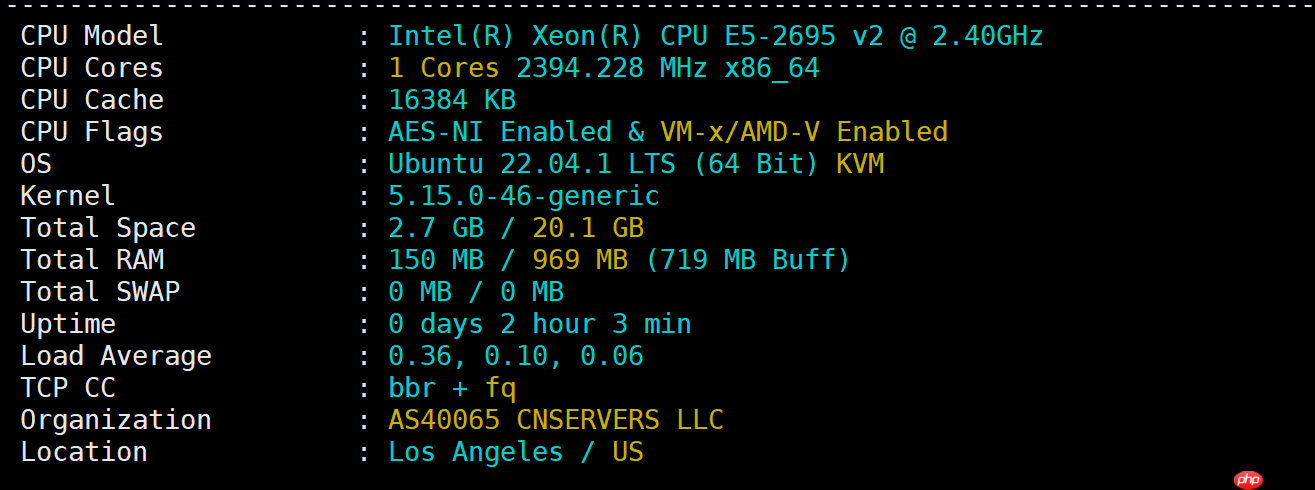The image size is (1315, 490).
Task: Click the yellow KVM text
Action: click(x=859, y=164)
